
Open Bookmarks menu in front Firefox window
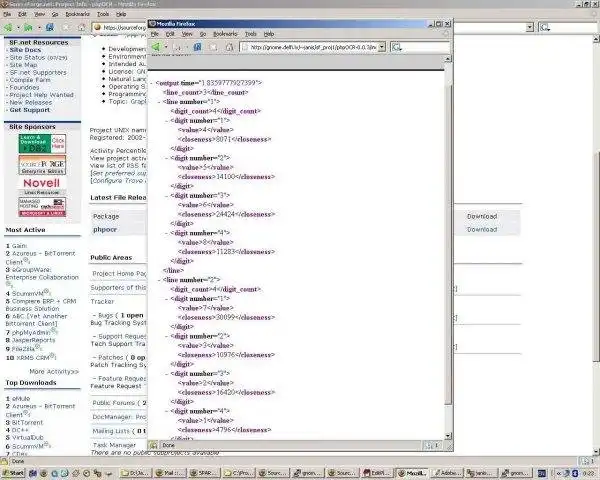[225, 34]
